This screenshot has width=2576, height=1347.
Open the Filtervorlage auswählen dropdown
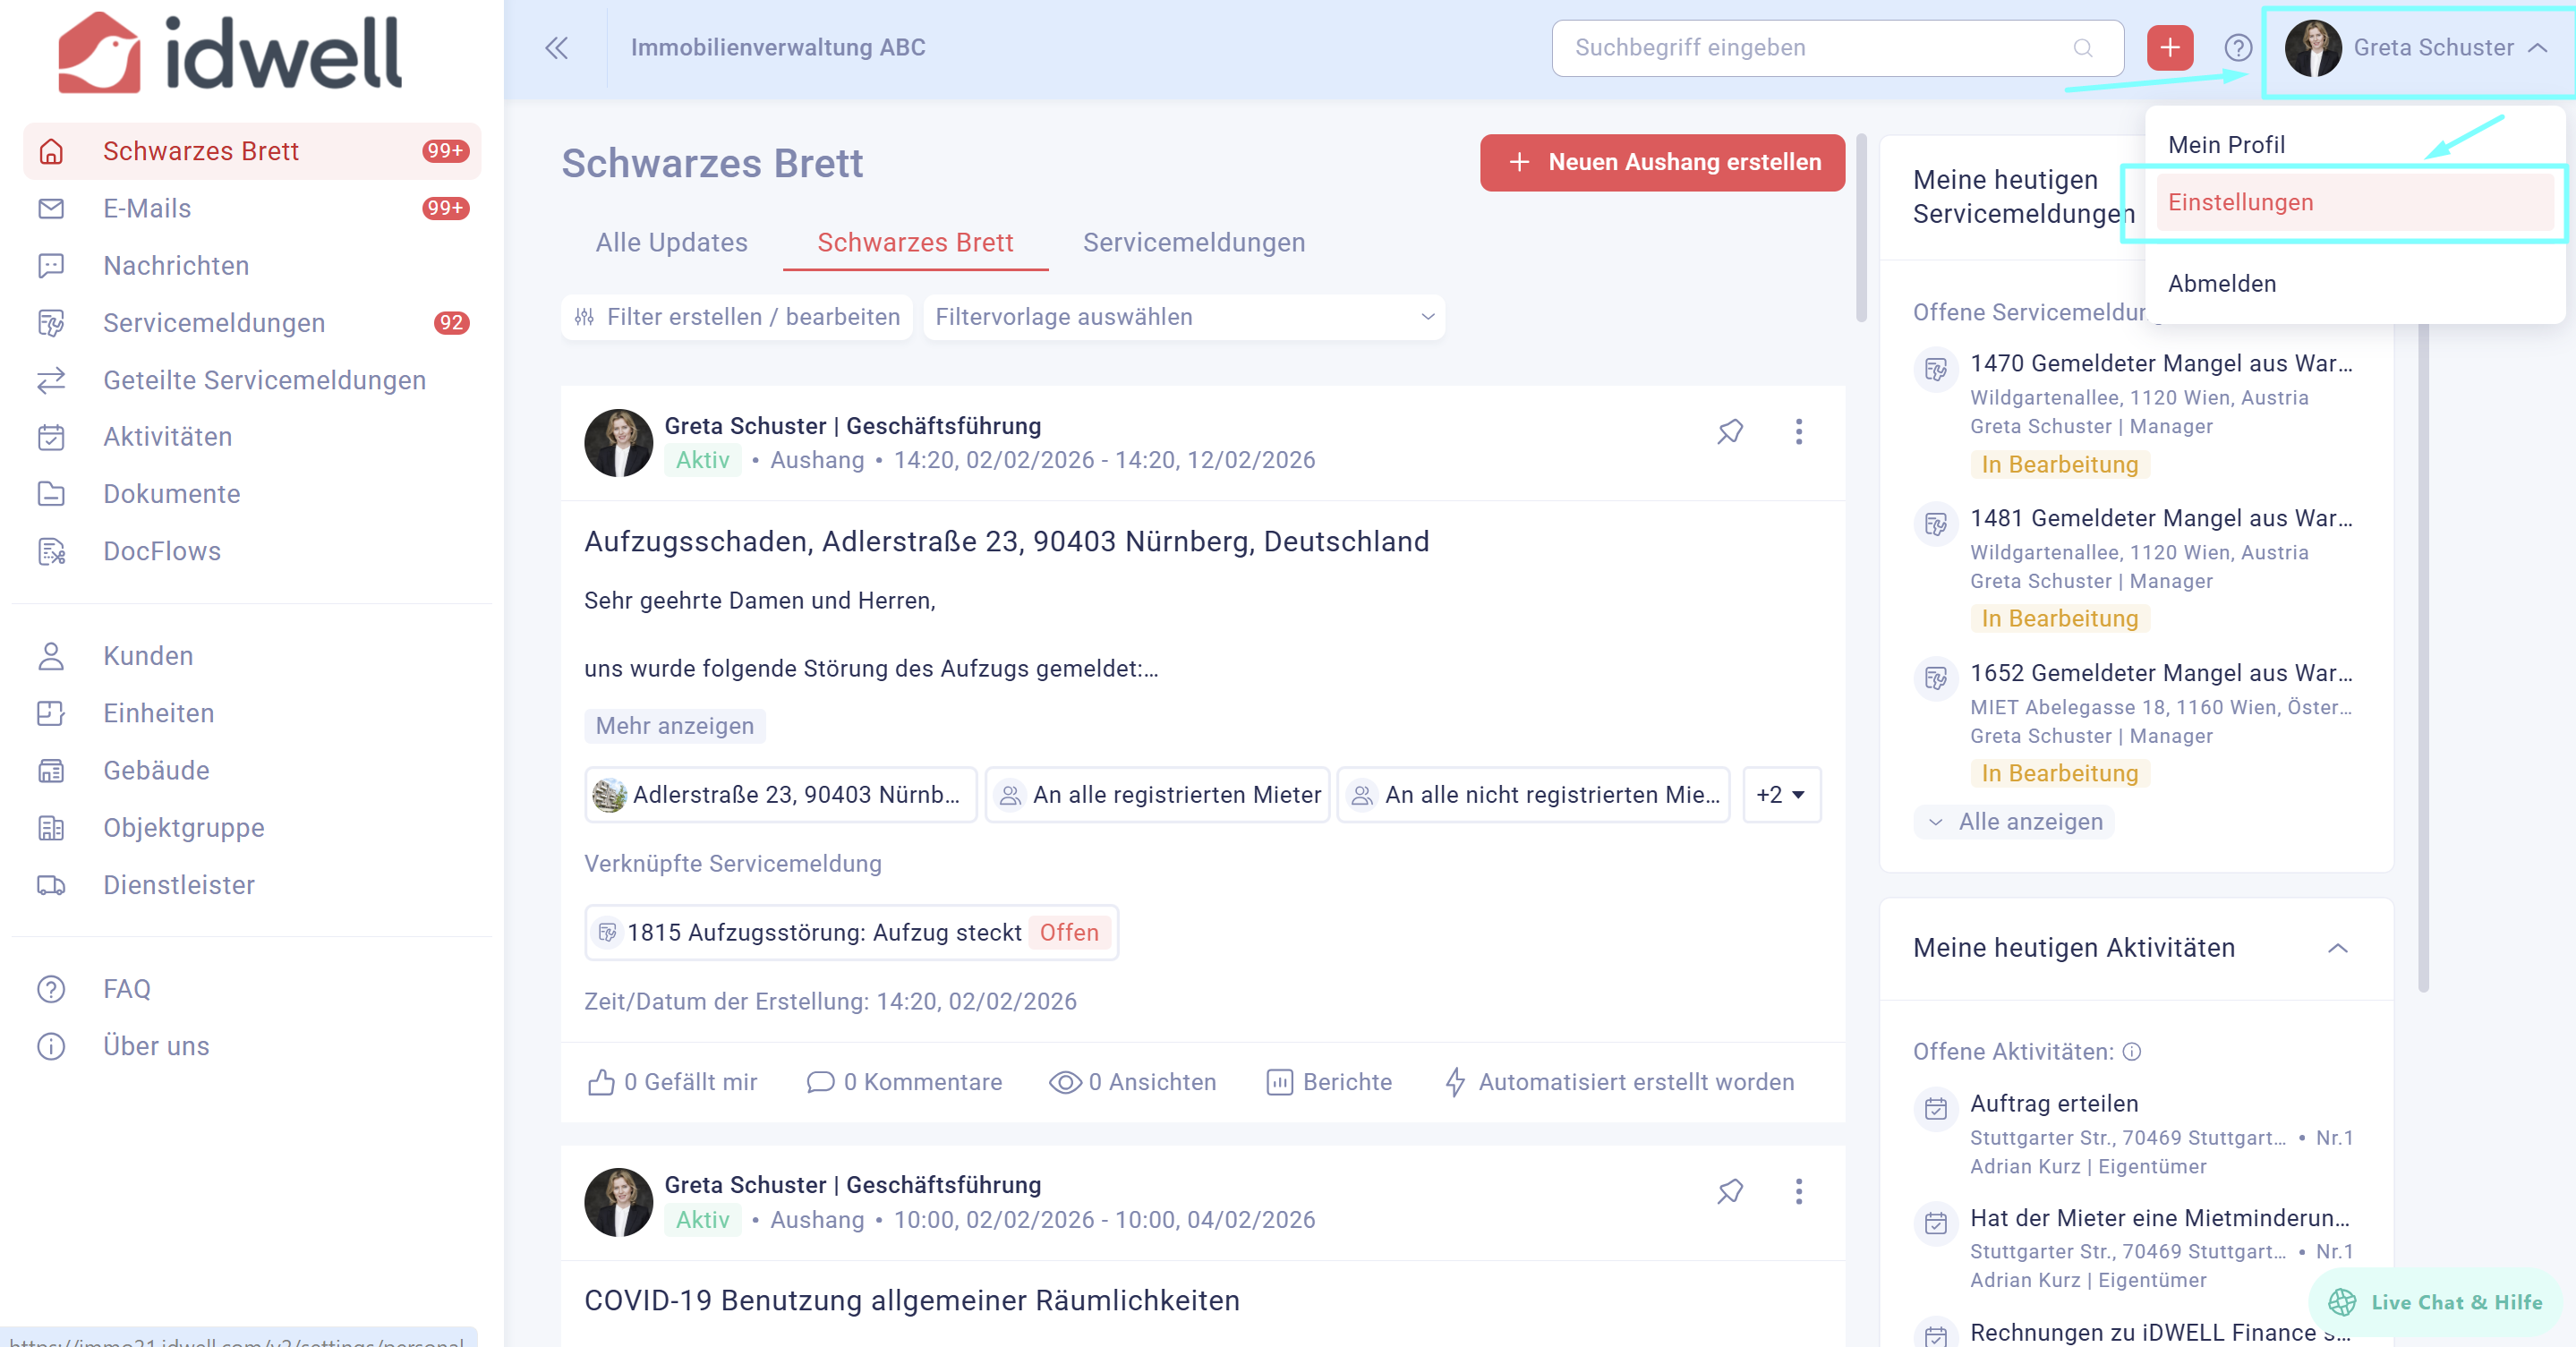click(1183, 317)
